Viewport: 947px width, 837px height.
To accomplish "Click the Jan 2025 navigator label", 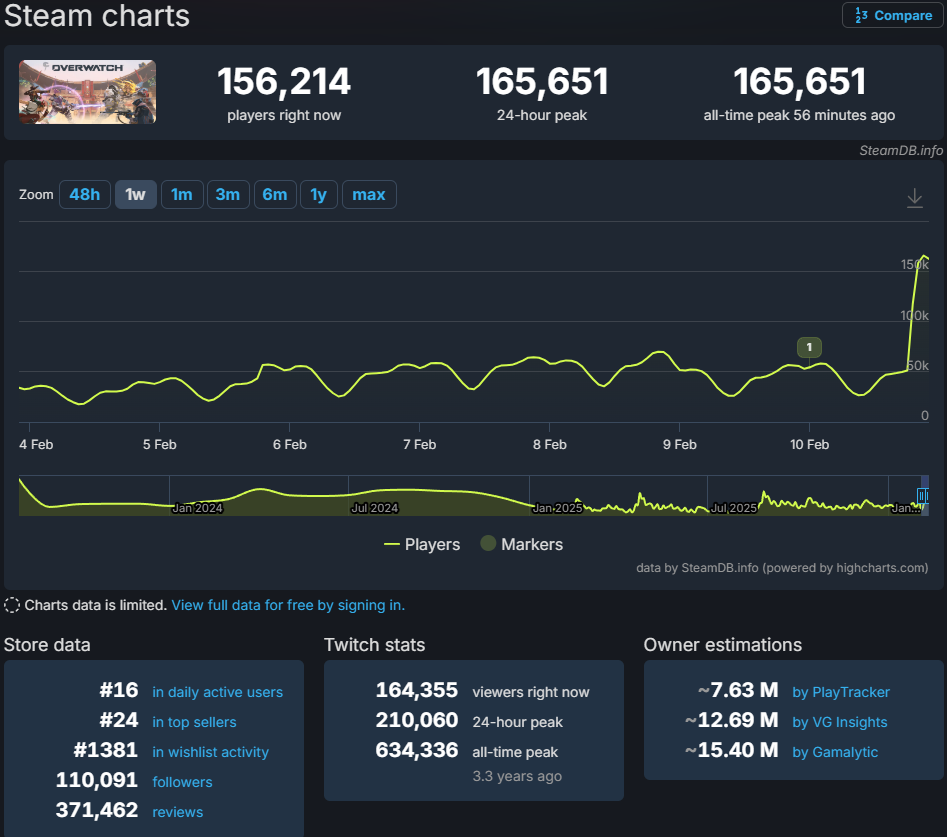I will click(557, 508).
